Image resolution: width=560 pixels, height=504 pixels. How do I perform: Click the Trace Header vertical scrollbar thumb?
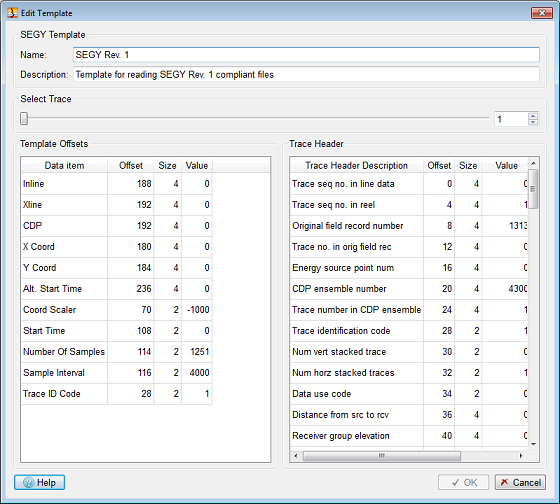(533, 189)
